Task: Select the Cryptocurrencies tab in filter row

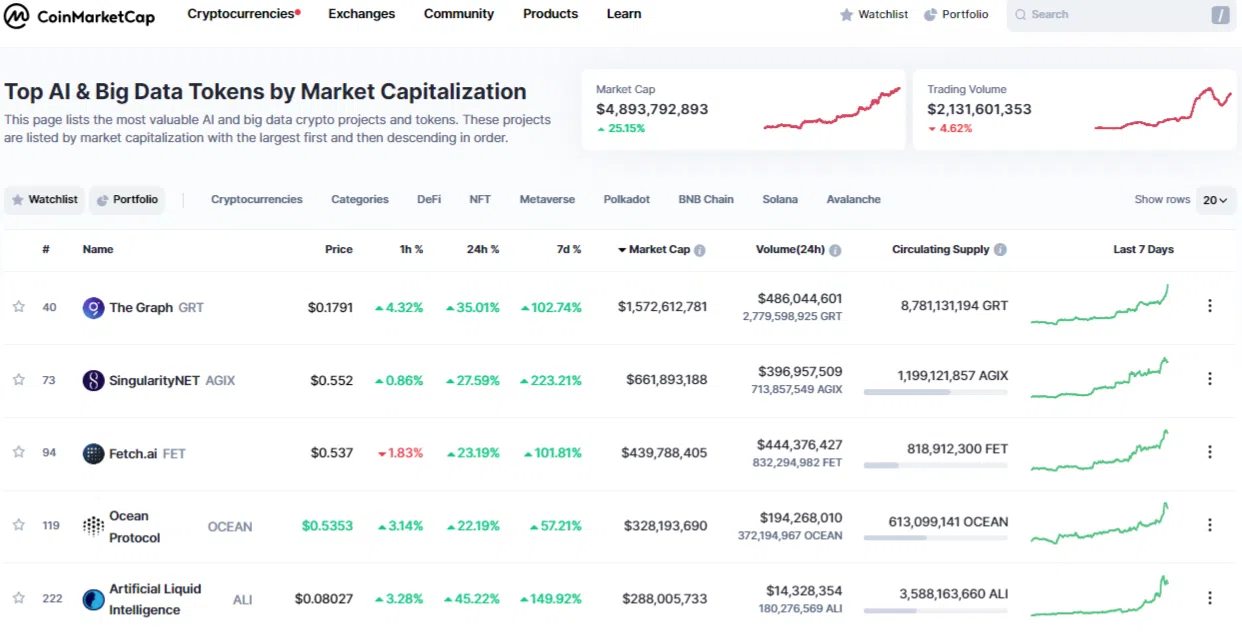Action: pyautogui.click(x=257, y=200)
